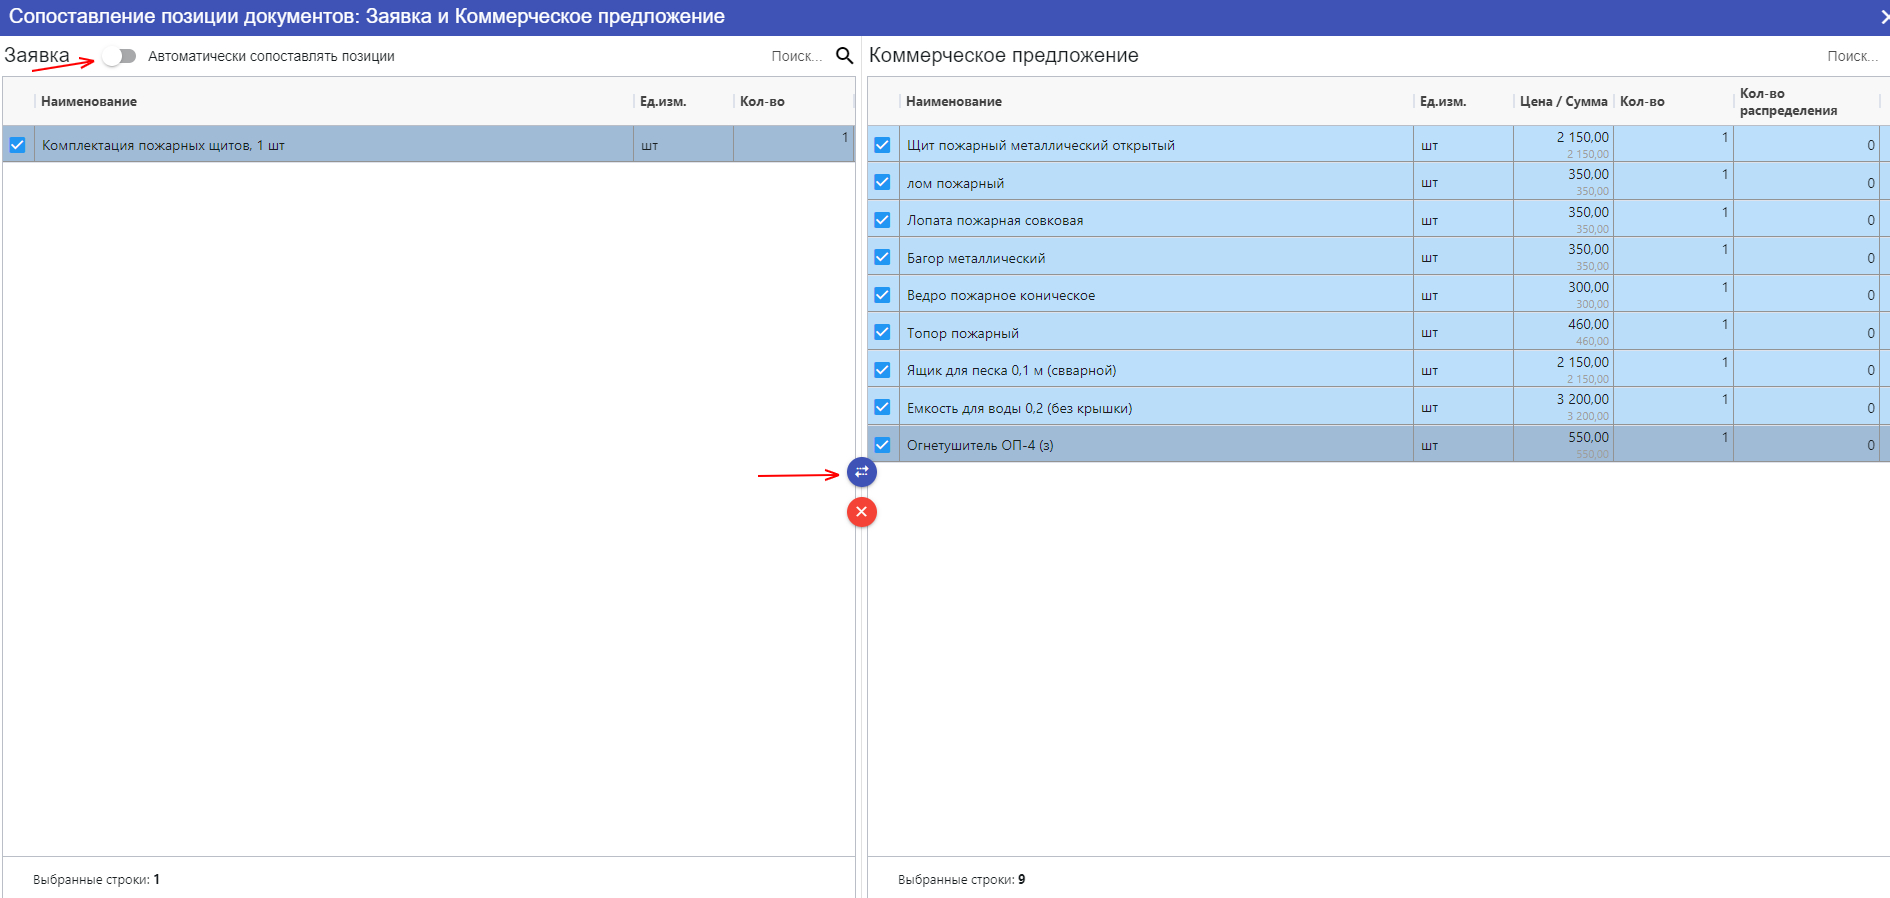Uncheck Ведро пожарное коническое checkbox
The height and width of the screenshot is (898, 1890).
point(882,295)
